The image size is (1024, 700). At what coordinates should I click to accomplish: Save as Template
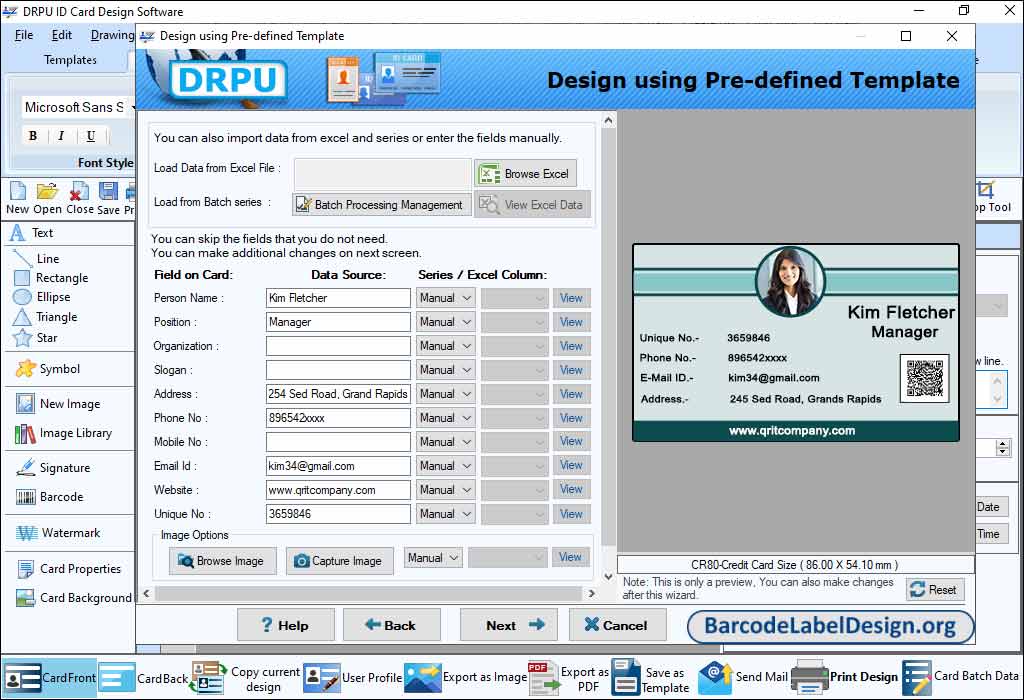coord(651,678)
